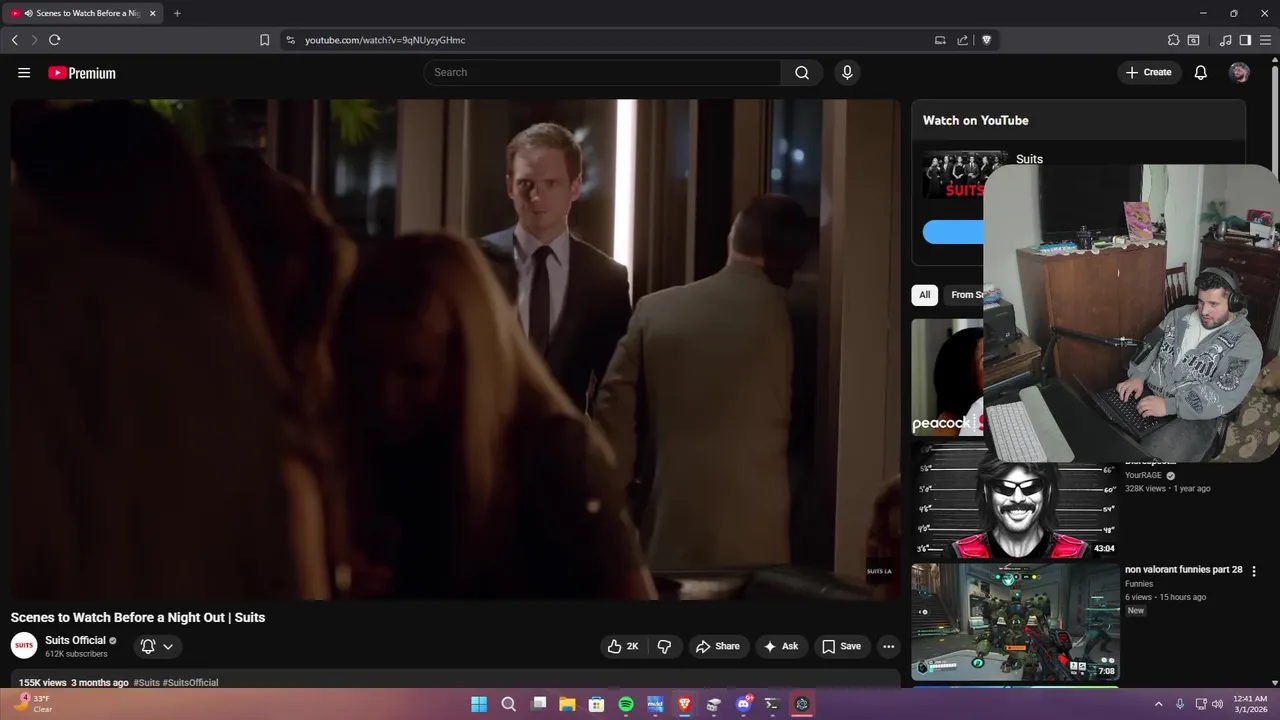This screenshot has width=1280, height=720.
Task: Open non valorant funnies part 28 title
Action: click(1183, 570)
